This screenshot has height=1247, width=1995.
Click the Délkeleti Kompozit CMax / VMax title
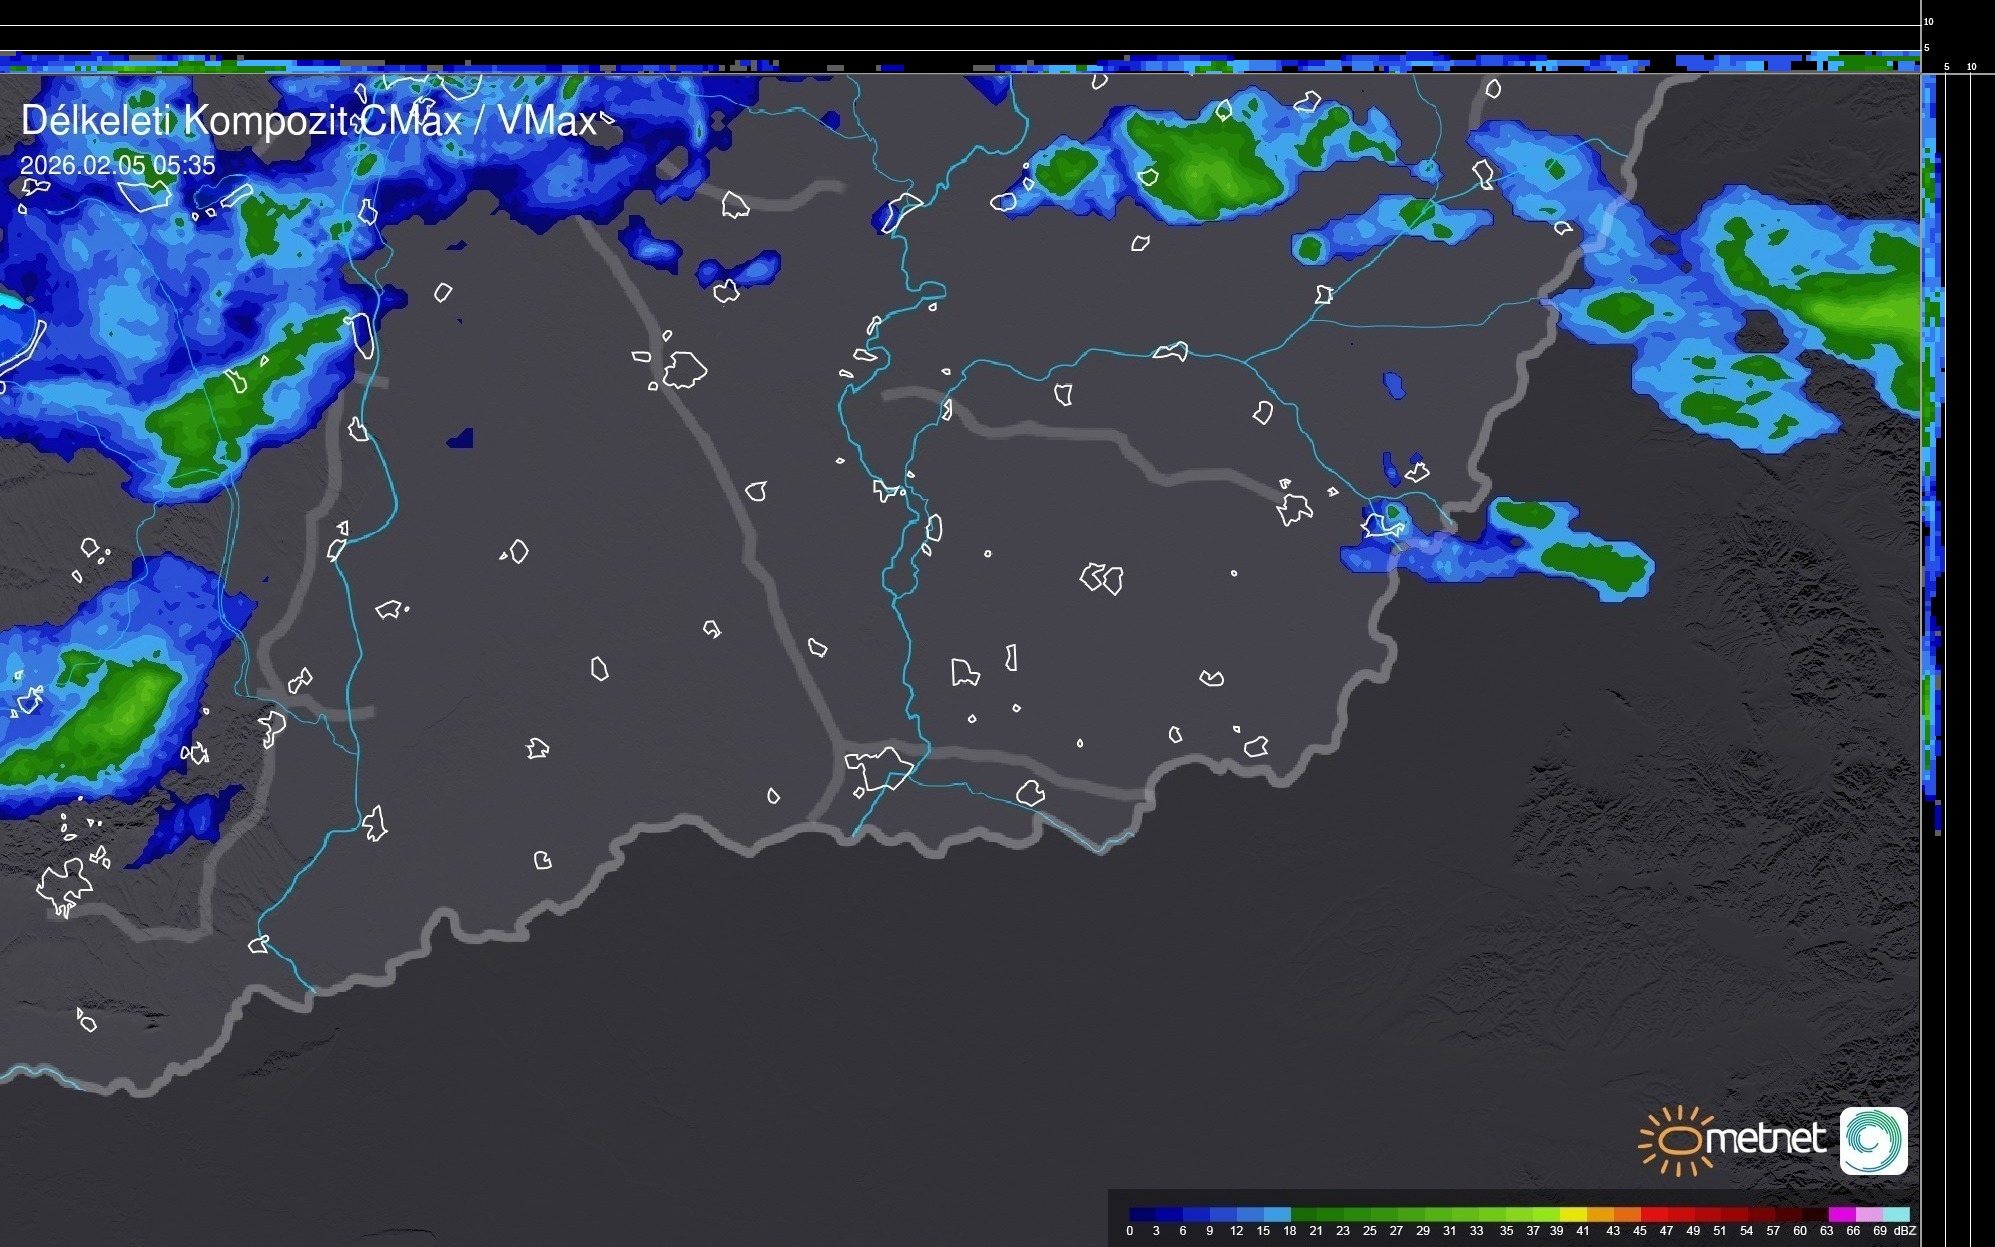pyautogui.click(x=308, y=121)
